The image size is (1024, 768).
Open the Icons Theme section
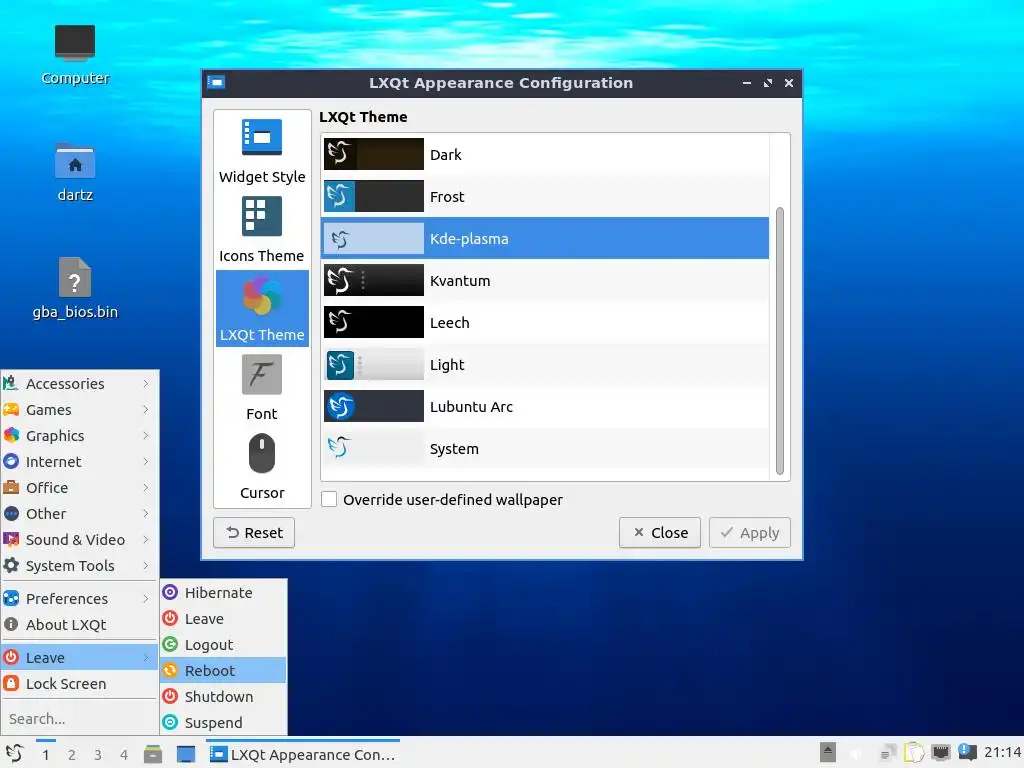pos(262,231)
